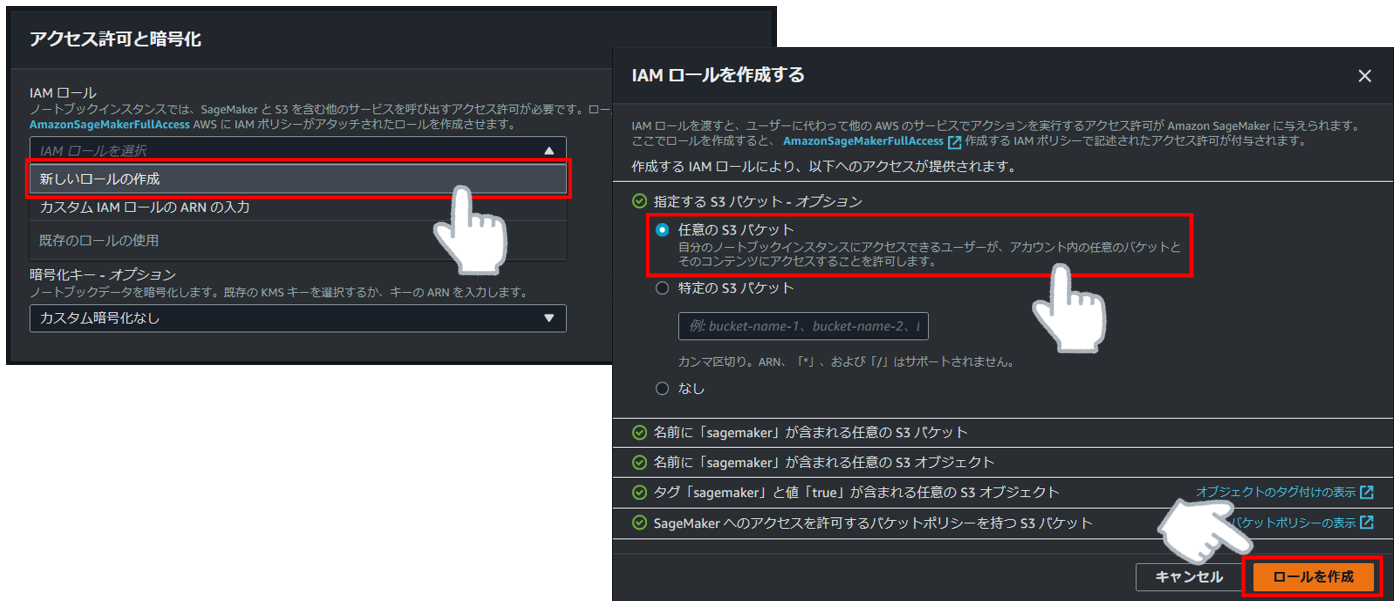Click the bucket name input field showing 例: bucket-name-1

coord(802,326)
